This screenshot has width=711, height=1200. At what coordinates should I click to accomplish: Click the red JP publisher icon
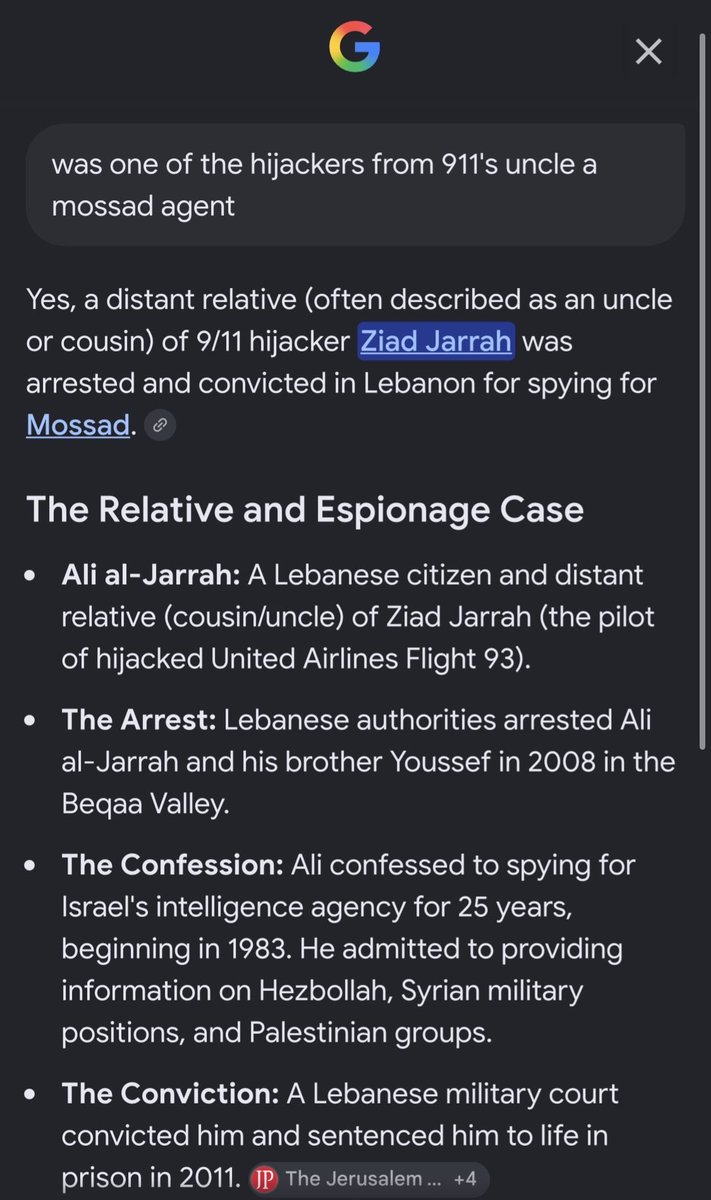262,1179
